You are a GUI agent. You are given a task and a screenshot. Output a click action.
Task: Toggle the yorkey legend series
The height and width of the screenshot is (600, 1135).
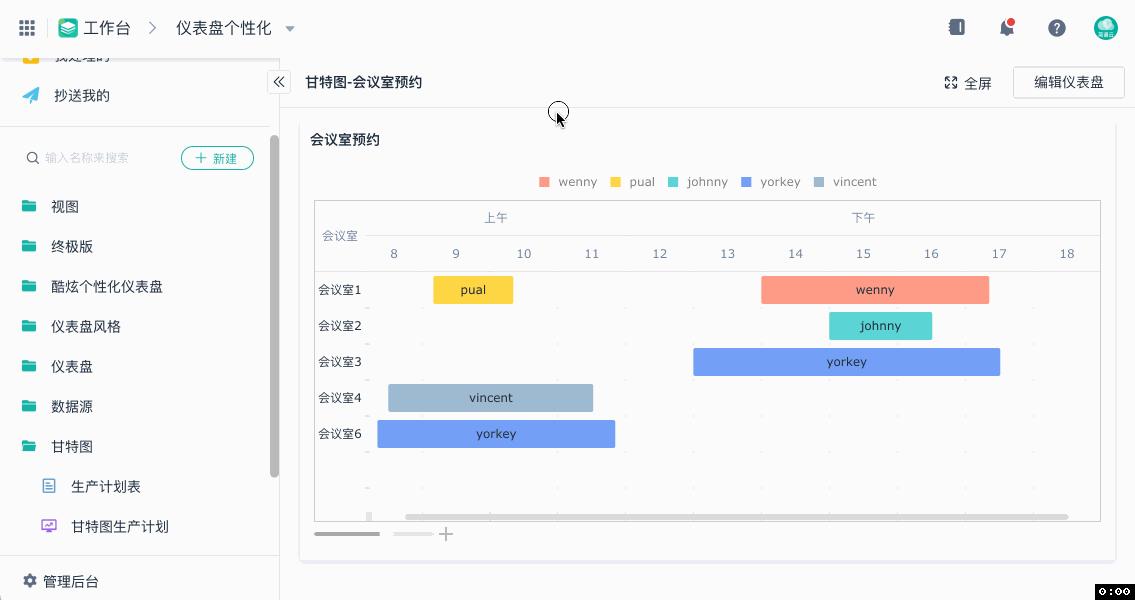pyautogui.click(x=771, y=182)
